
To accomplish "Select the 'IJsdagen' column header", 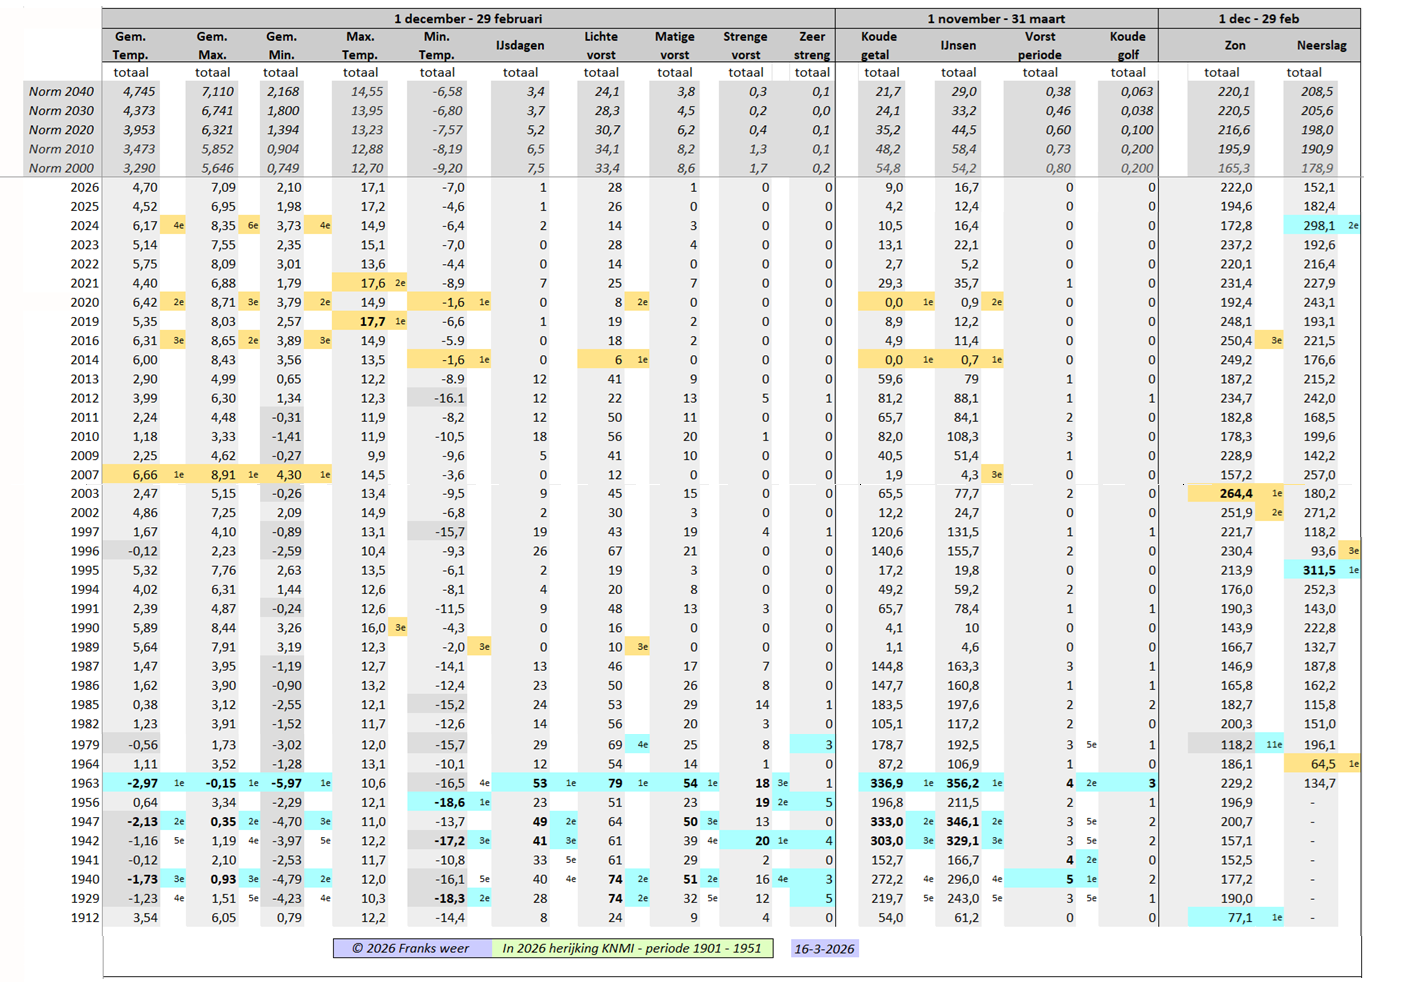I will pos(520,46).
